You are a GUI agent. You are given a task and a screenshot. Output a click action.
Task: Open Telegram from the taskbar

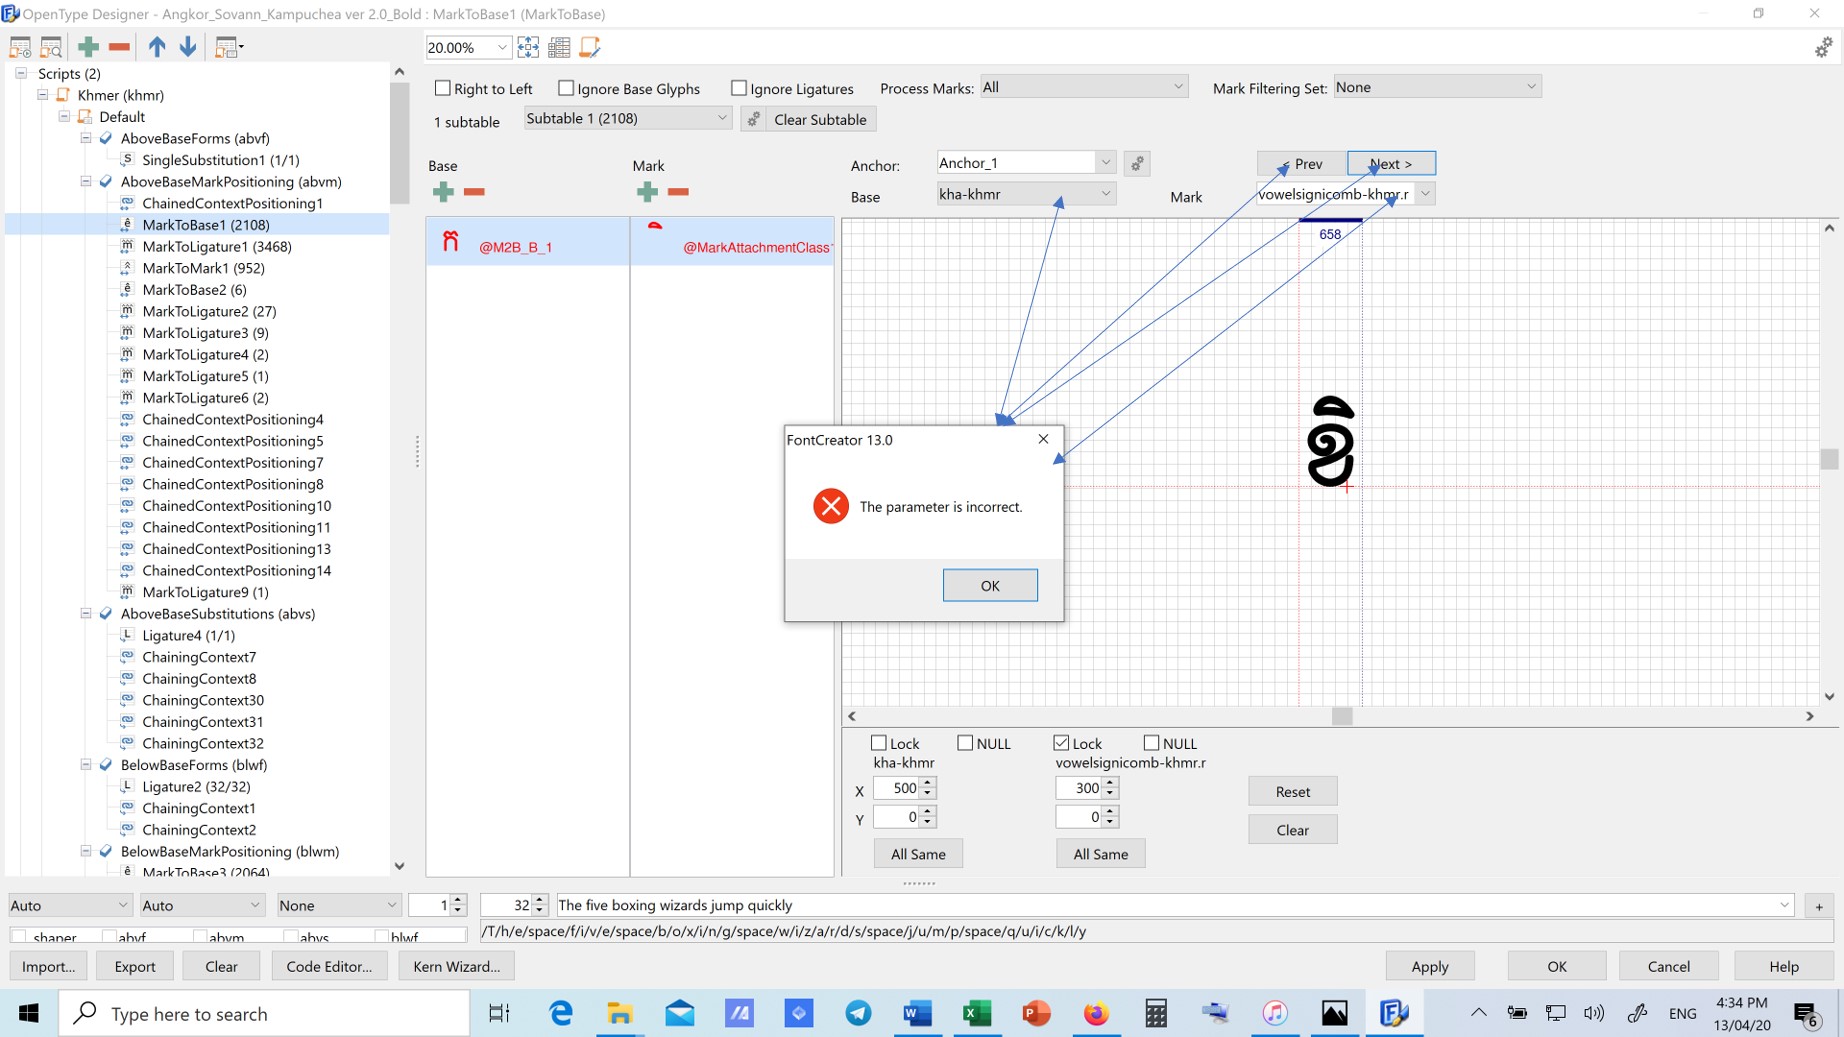coord(858,1013)
